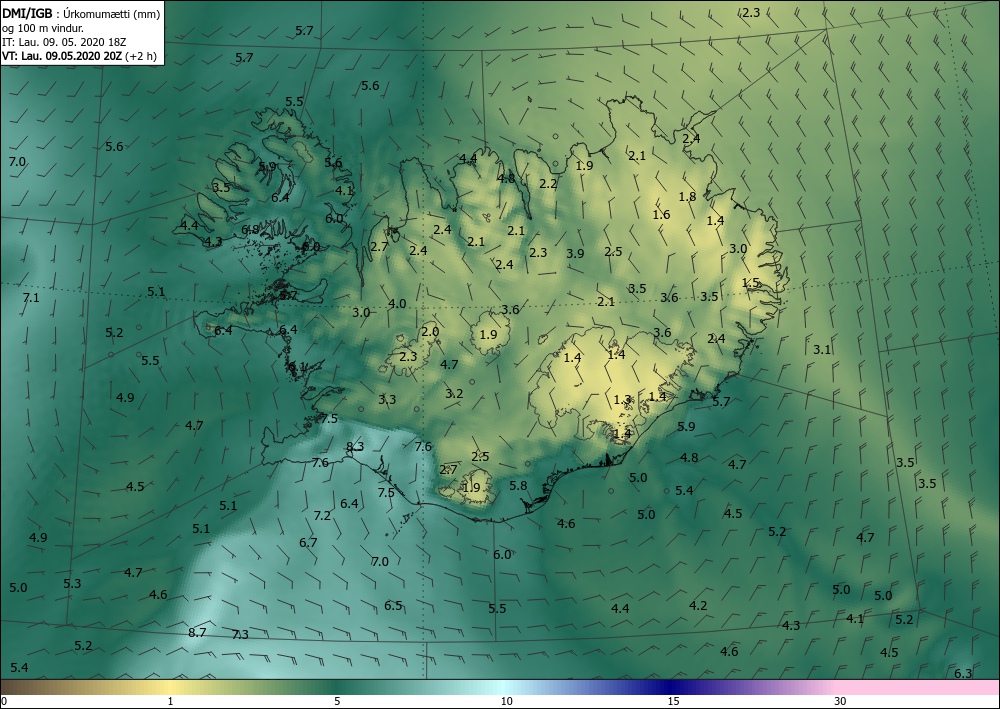This screenshot has height=709, width=1000.
Task: Click the 2.0 value in central Iceland
Action: (x=430, y=332)
